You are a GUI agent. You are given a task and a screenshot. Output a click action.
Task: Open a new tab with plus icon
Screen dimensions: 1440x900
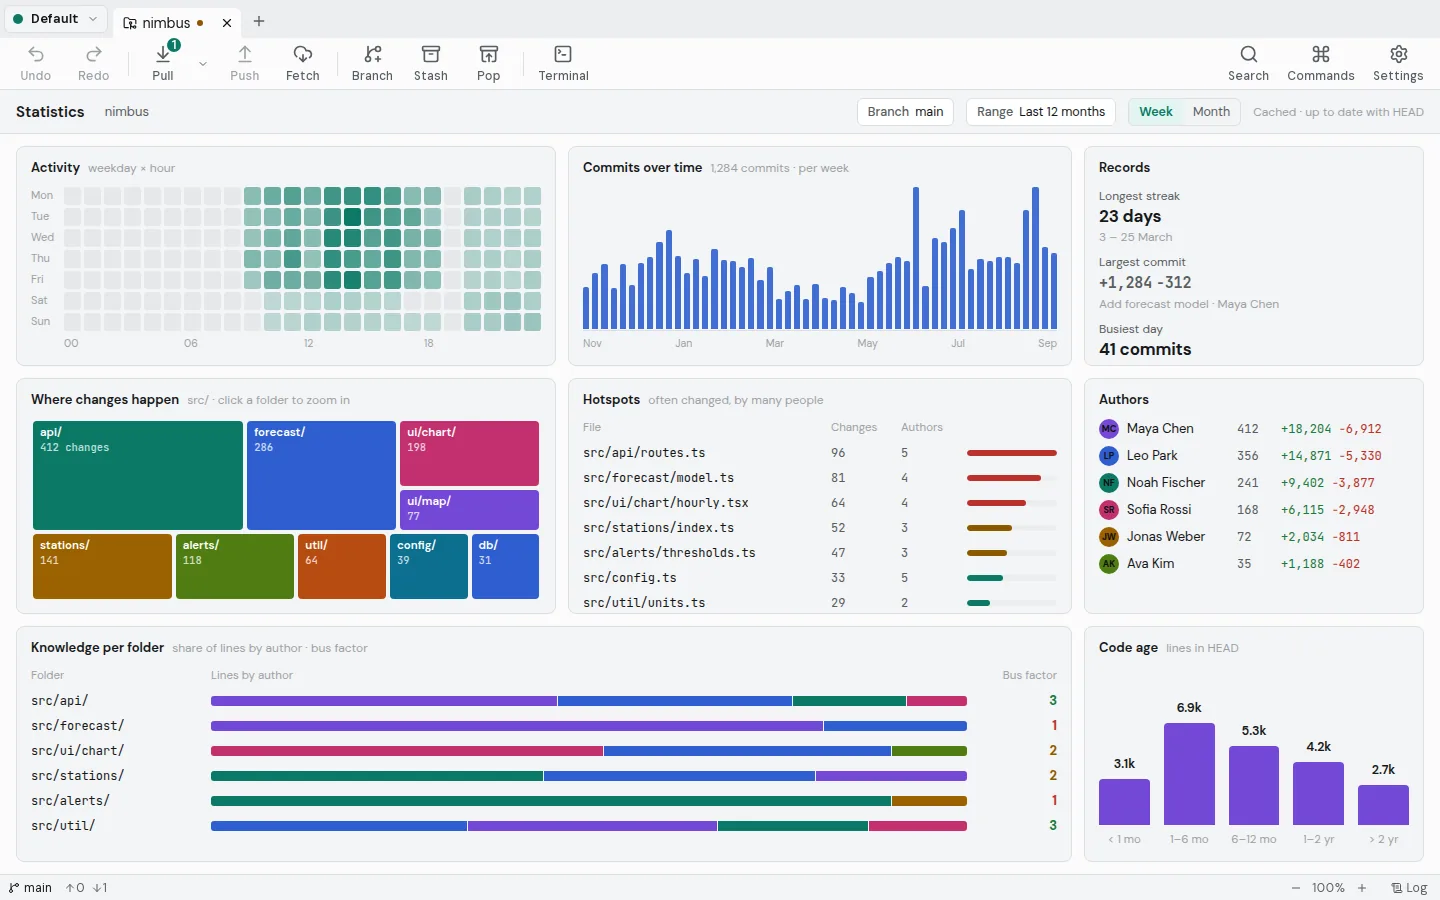click(x=259, y=21)
